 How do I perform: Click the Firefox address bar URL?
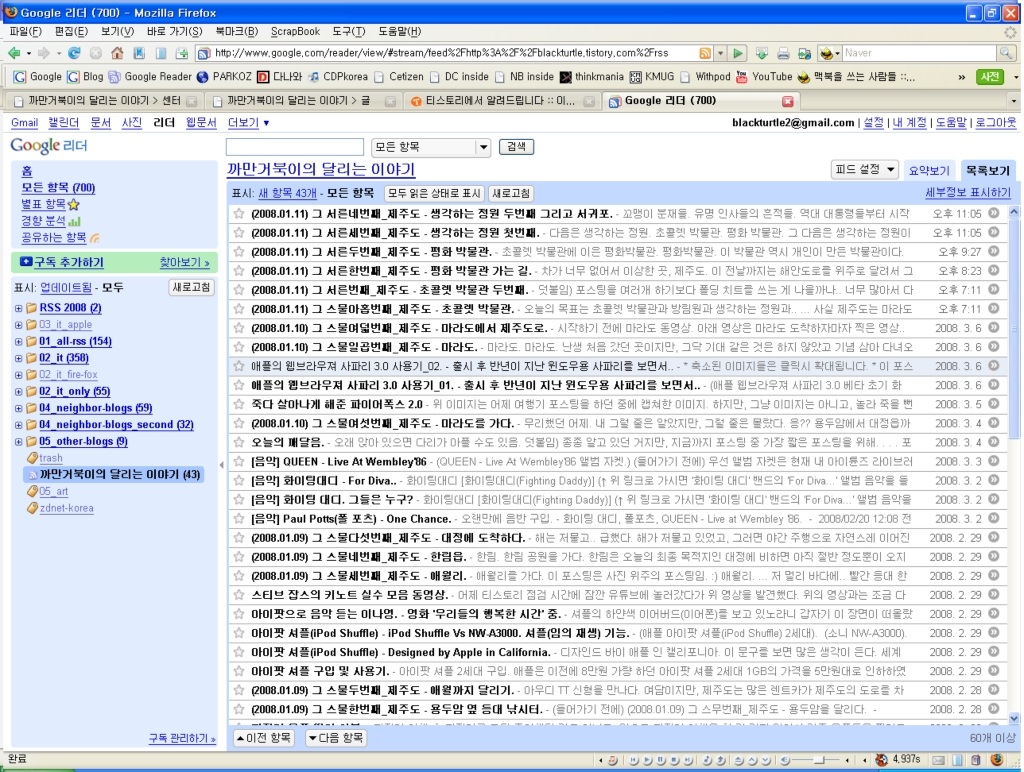pyautogui.click(x=441, y=53)
